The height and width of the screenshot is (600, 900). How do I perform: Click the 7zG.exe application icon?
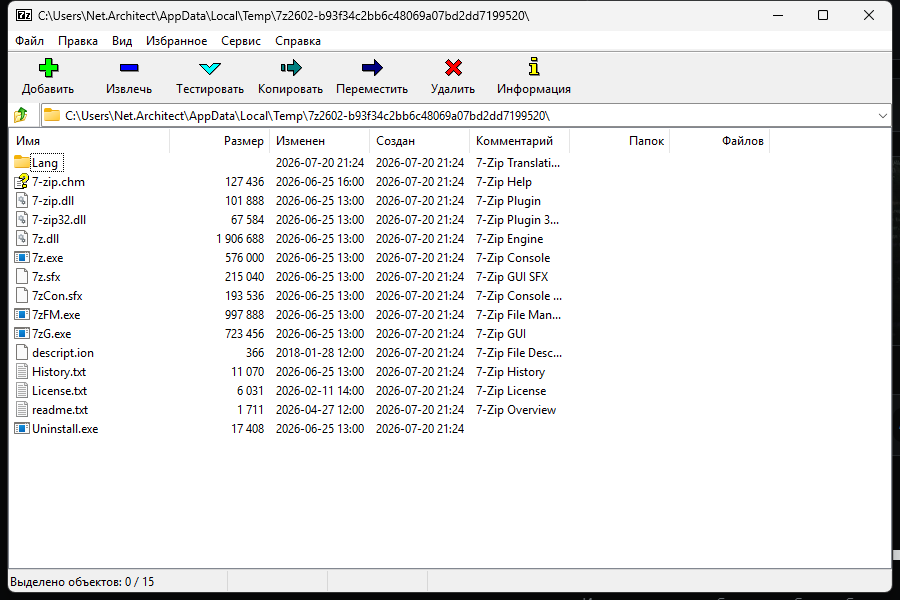point(22,333)
